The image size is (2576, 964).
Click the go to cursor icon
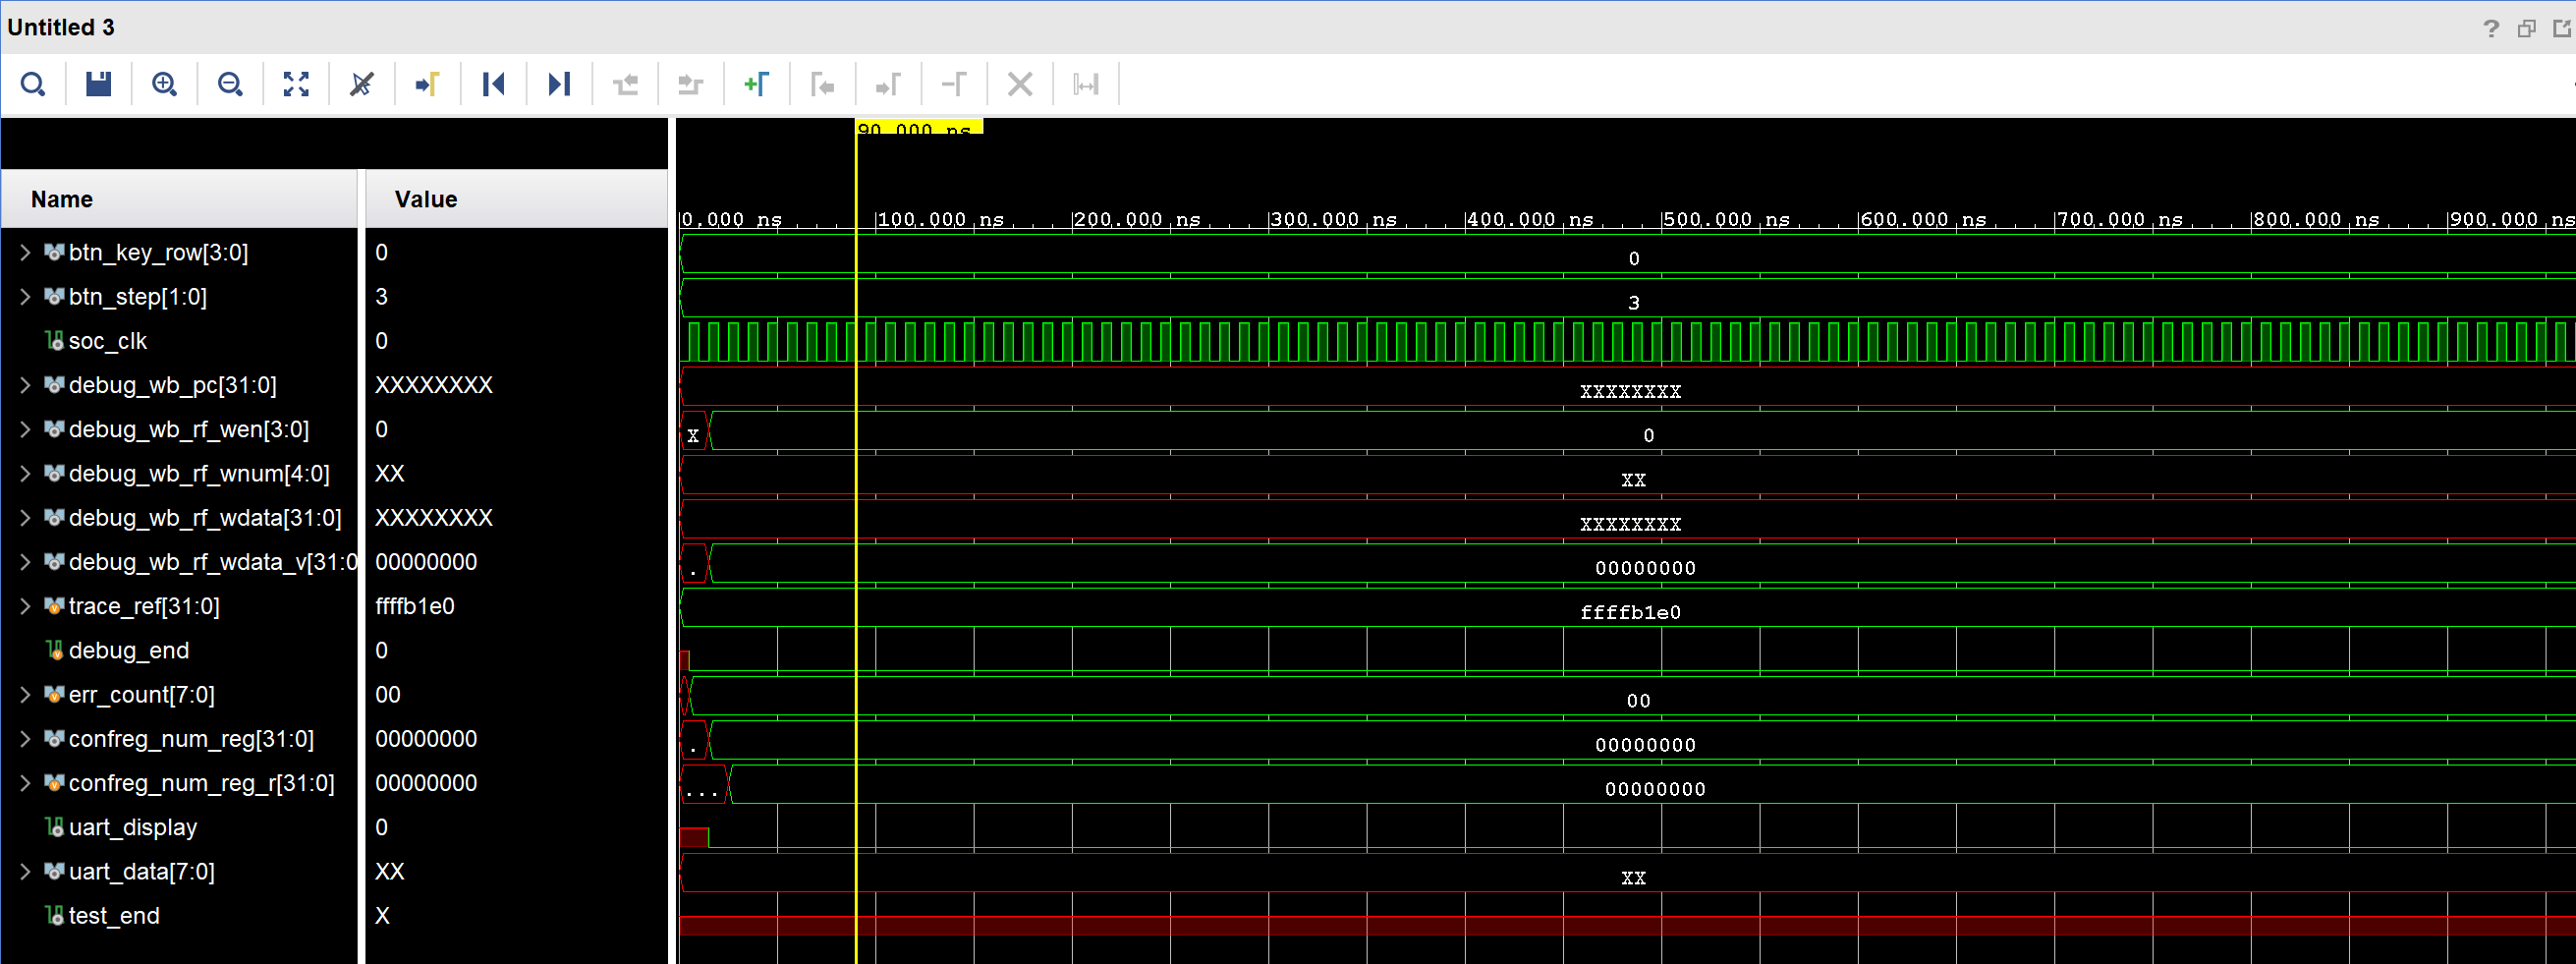point(427,84)
